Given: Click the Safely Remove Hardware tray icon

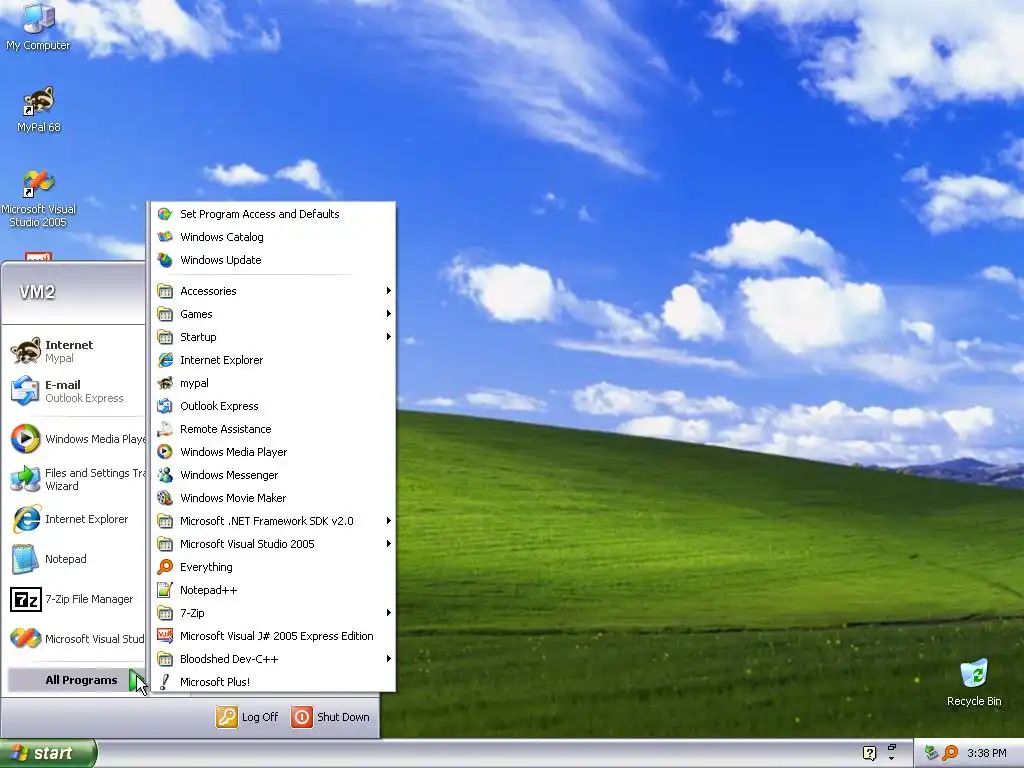Looking at the screenshot, I should tap(932, 753).
